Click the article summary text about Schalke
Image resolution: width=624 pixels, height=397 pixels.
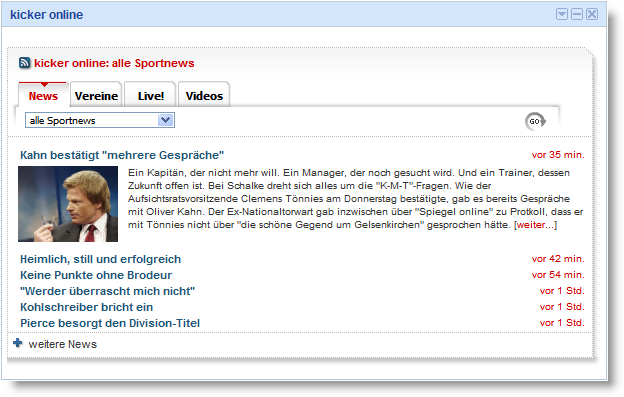(355, 198)
